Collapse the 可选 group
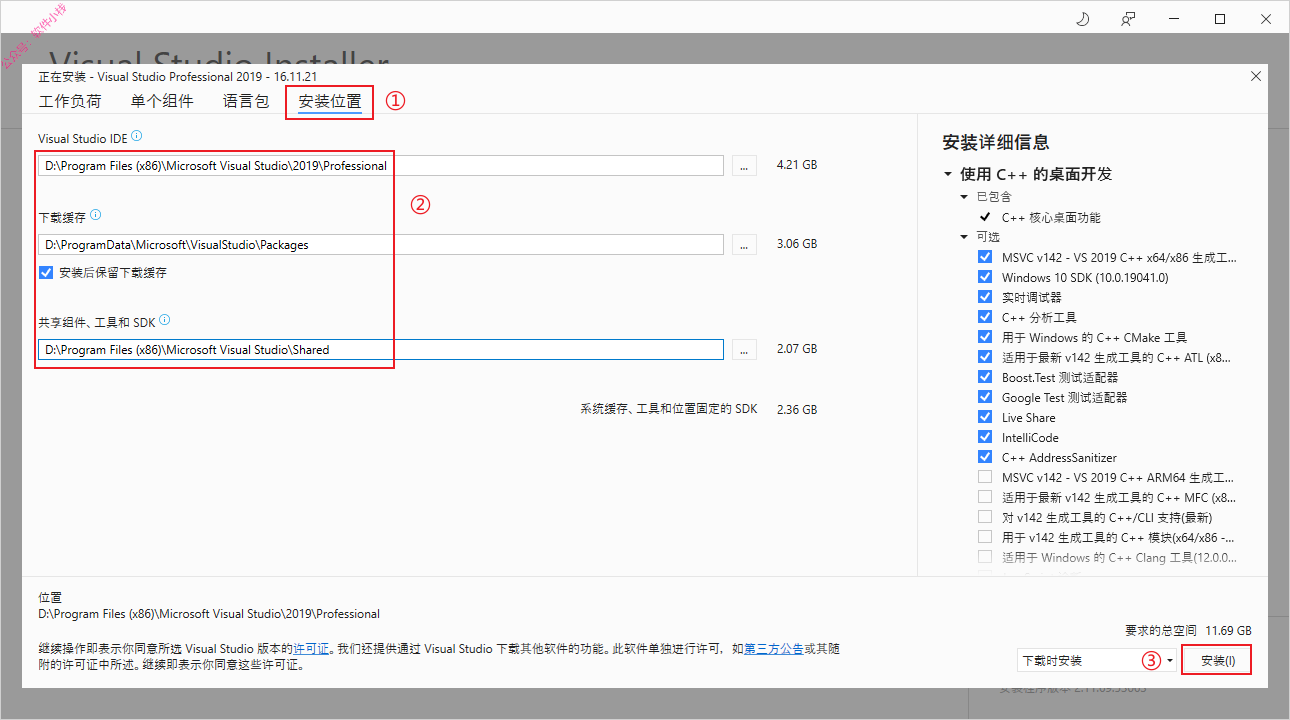This screenshot has width=1290, height=720. tap(965, 237)
